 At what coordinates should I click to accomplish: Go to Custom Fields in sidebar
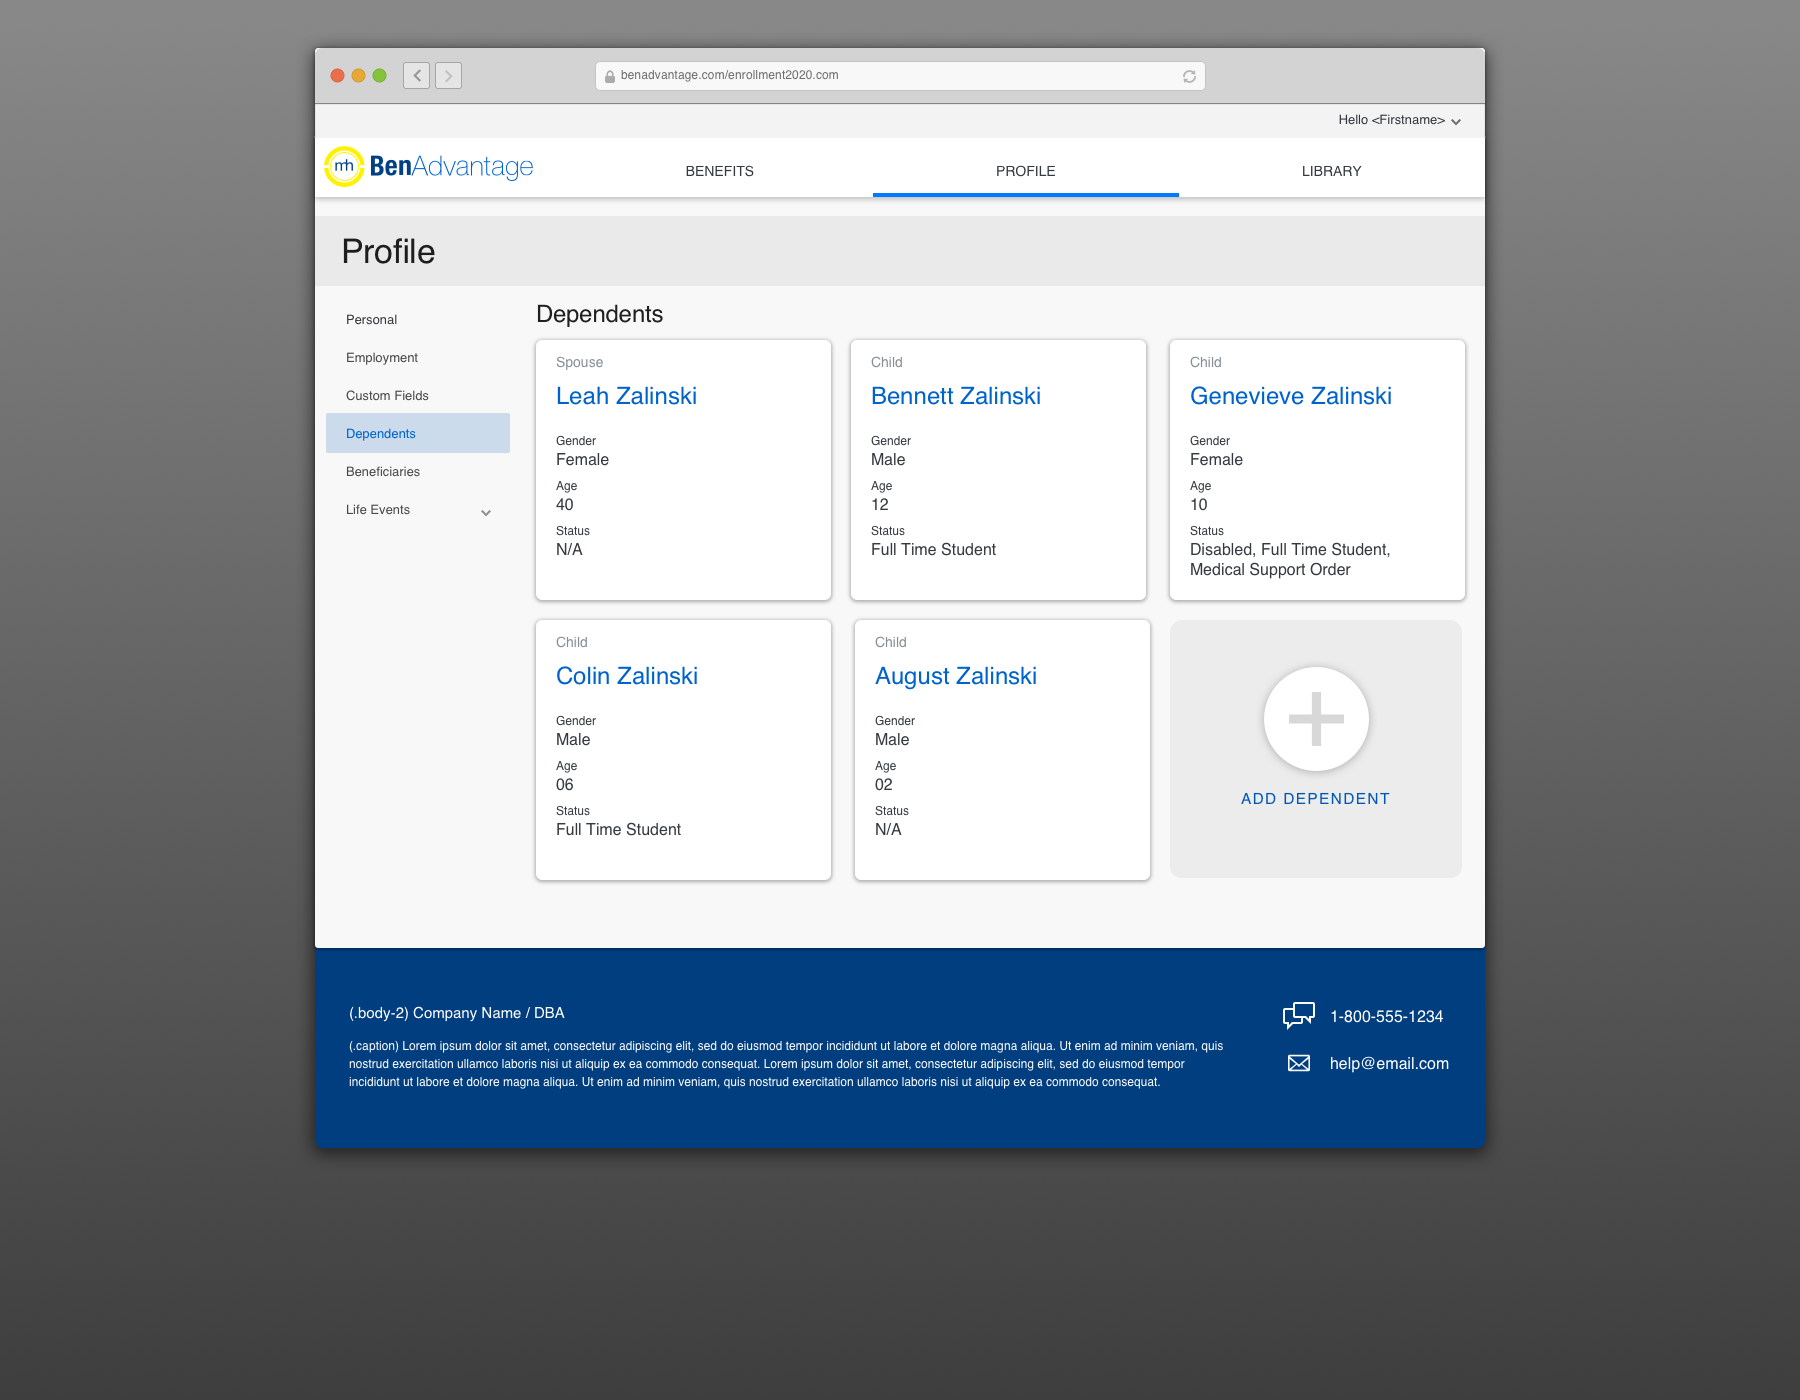(x=387, y=396)
